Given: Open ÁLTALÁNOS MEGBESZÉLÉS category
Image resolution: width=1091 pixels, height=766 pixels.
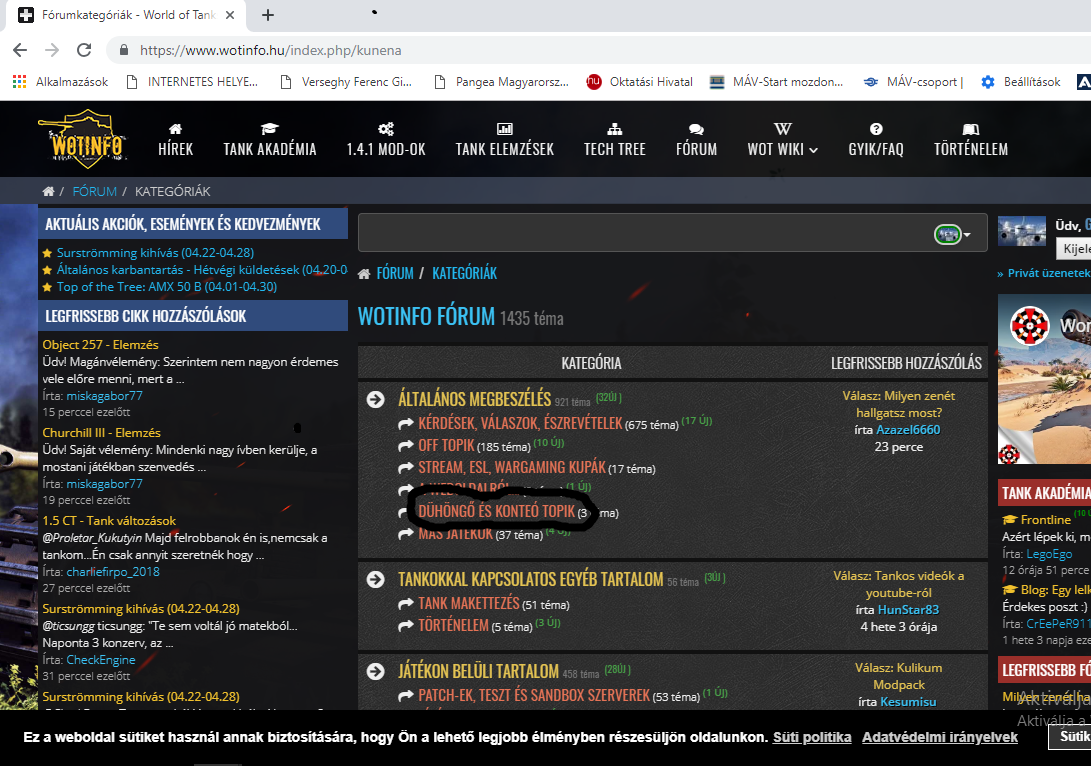Looking at the screenshot, I should (x=475, y=399).
